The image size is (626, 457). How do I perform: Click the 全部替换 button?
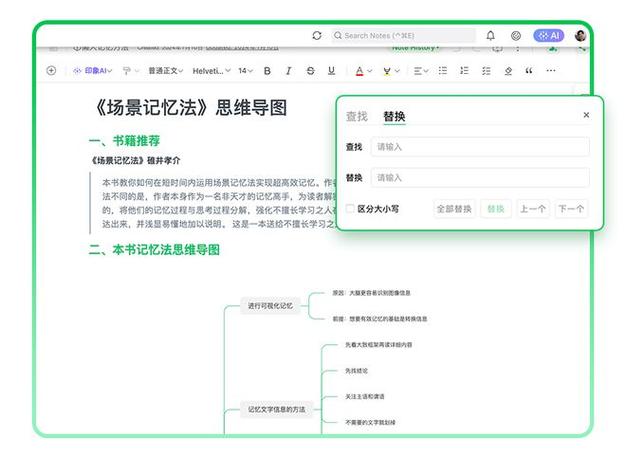pyautogui.click(x=453, y=209)
